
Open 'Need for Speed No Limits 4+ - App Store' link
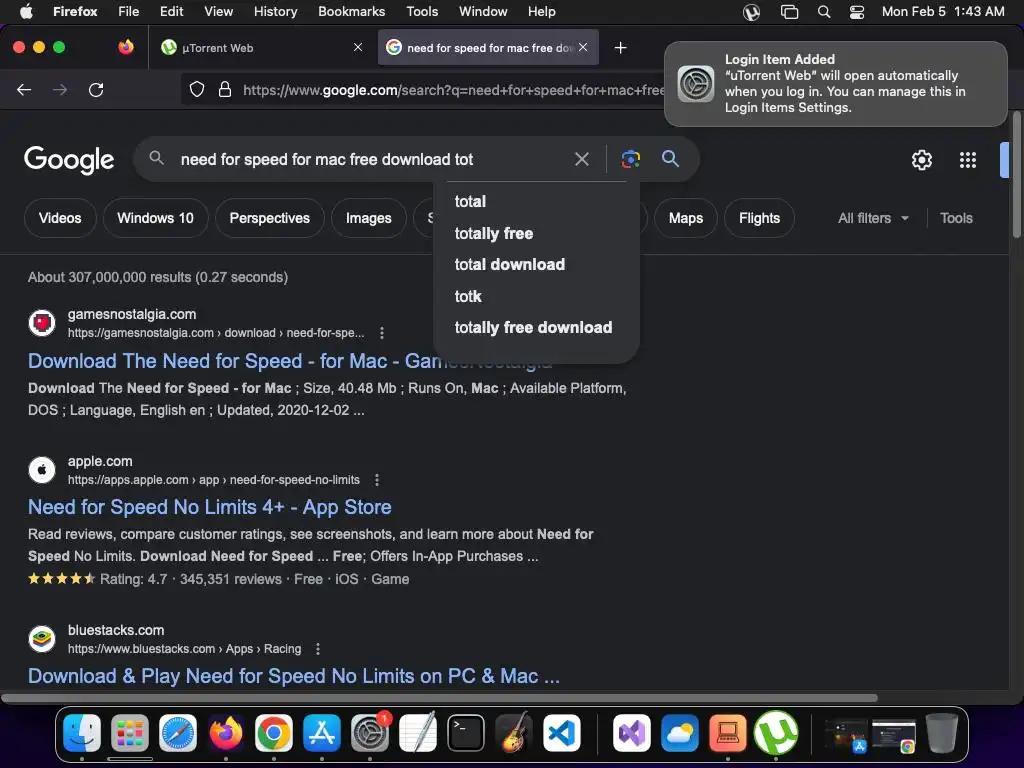[210, 507]
